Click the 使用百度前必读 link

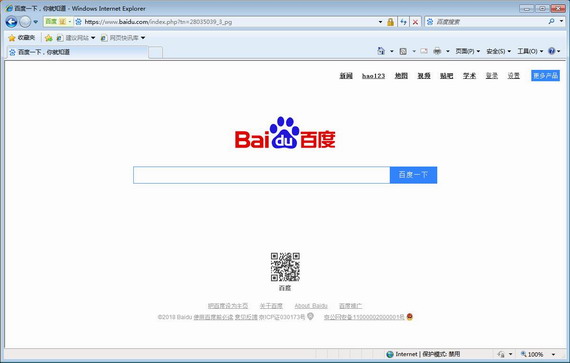coord(213,317)
